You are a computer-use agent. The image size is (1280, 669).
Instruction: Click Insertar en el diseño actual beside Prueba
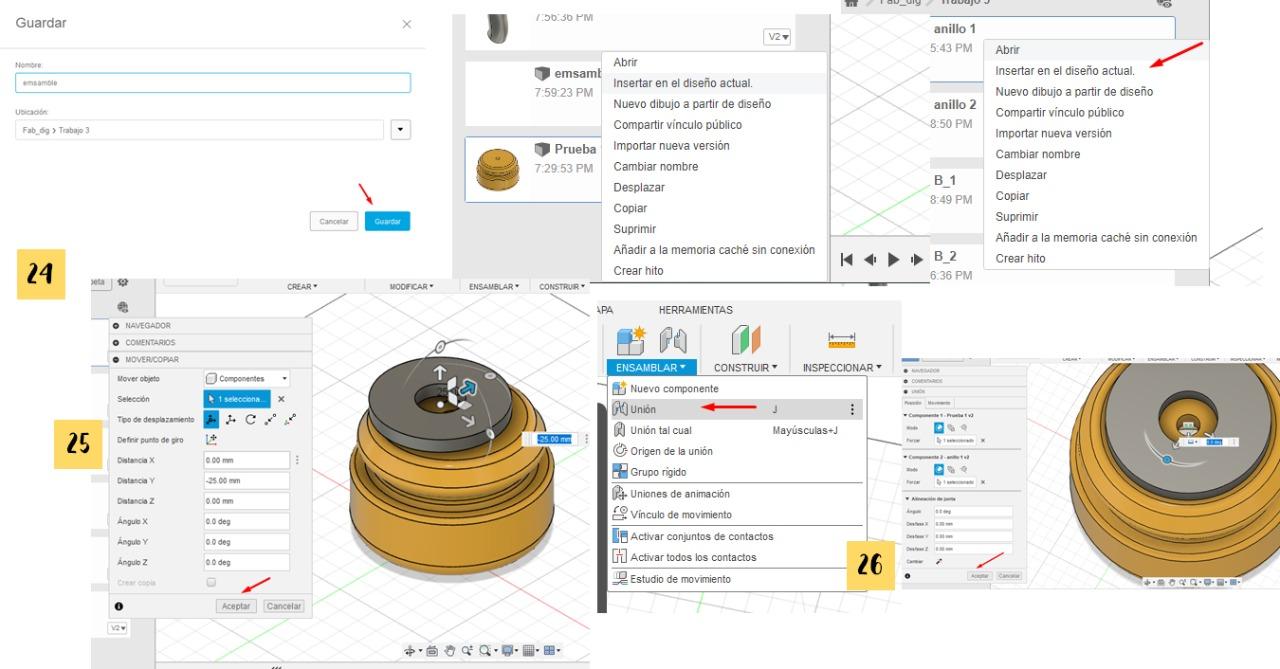(x=683, y=83)
